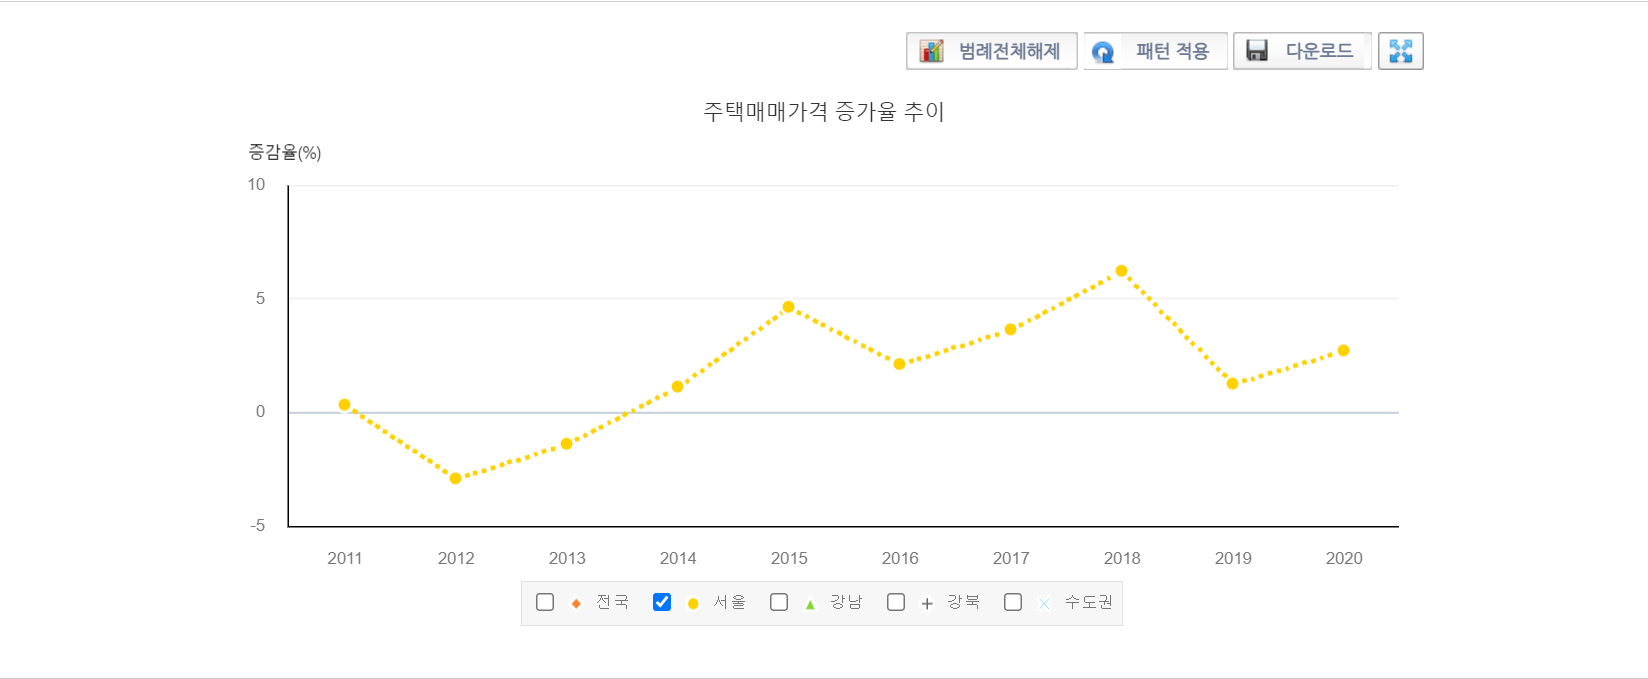Click the fullscreen expand chart icon
The width and height of the screenshot is (1648, 679).
coord(1400,51)
